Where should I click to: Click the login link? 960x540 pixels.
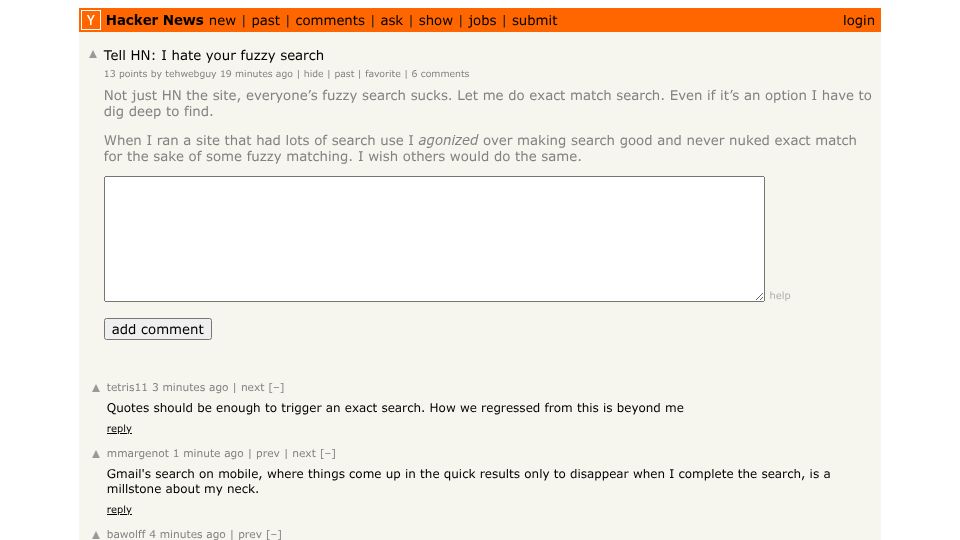[x=858, y=20]
